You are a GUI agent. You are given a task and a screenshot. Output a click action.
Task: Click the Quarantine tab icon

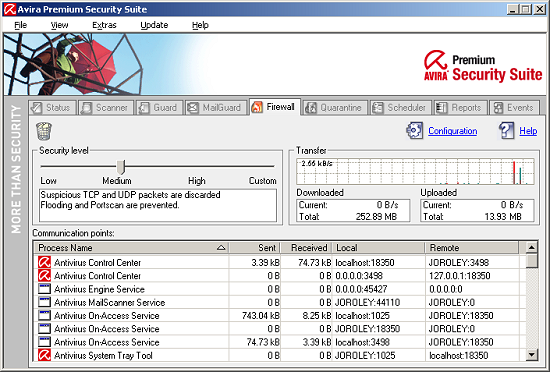310,108
